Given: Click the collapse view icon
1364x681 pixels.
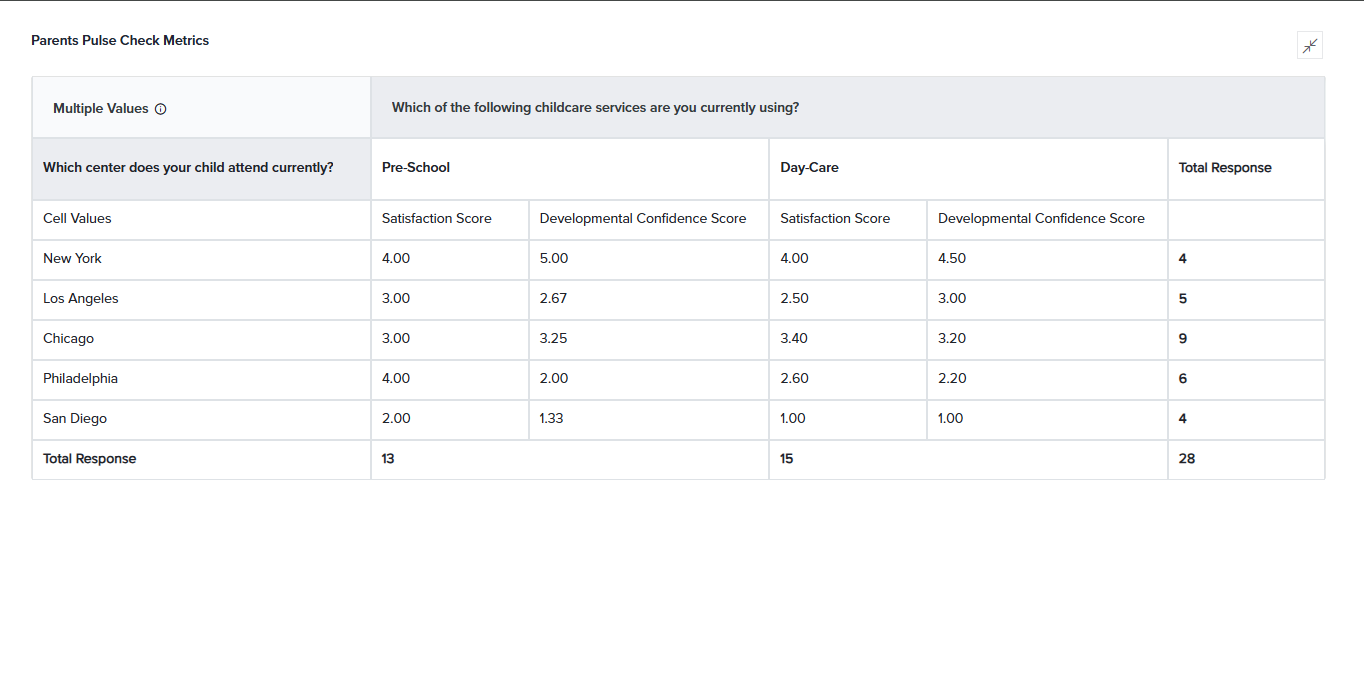Looking at the screenshot, I should [x=1309, y=45].
